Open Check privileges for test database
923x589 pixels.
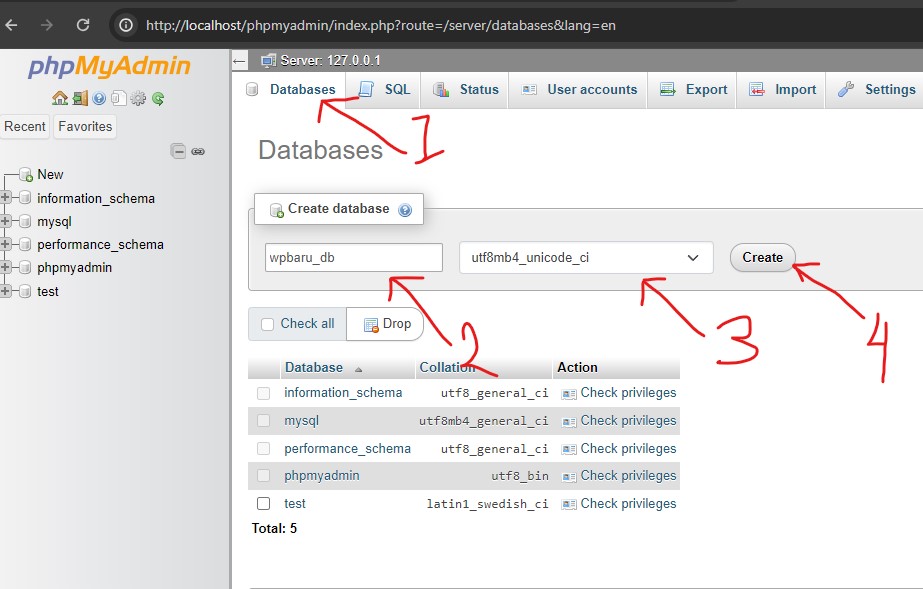click(628, 504)
